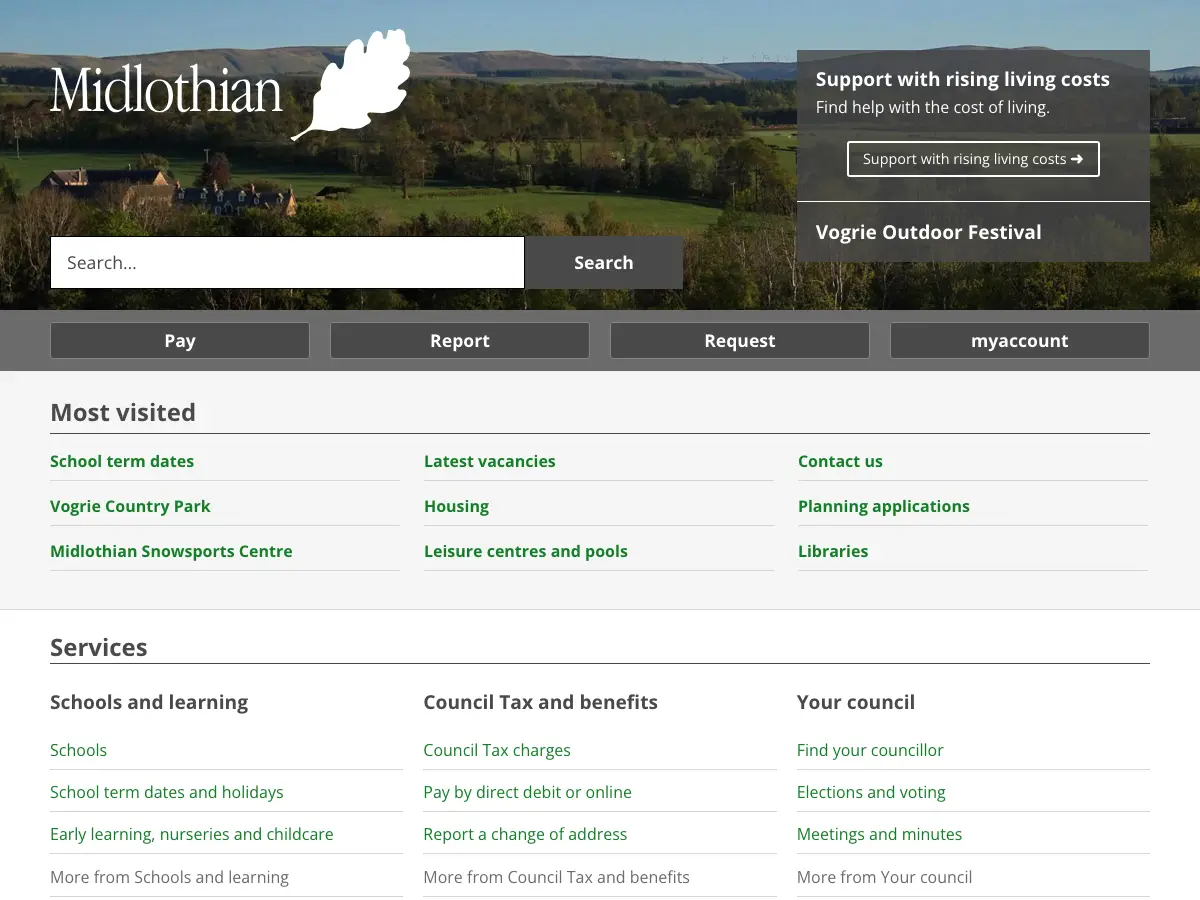Click the 'Support with rising living costs' arrow button
The width and height of the screenshot is (1200, 900).
coord(973,159)
